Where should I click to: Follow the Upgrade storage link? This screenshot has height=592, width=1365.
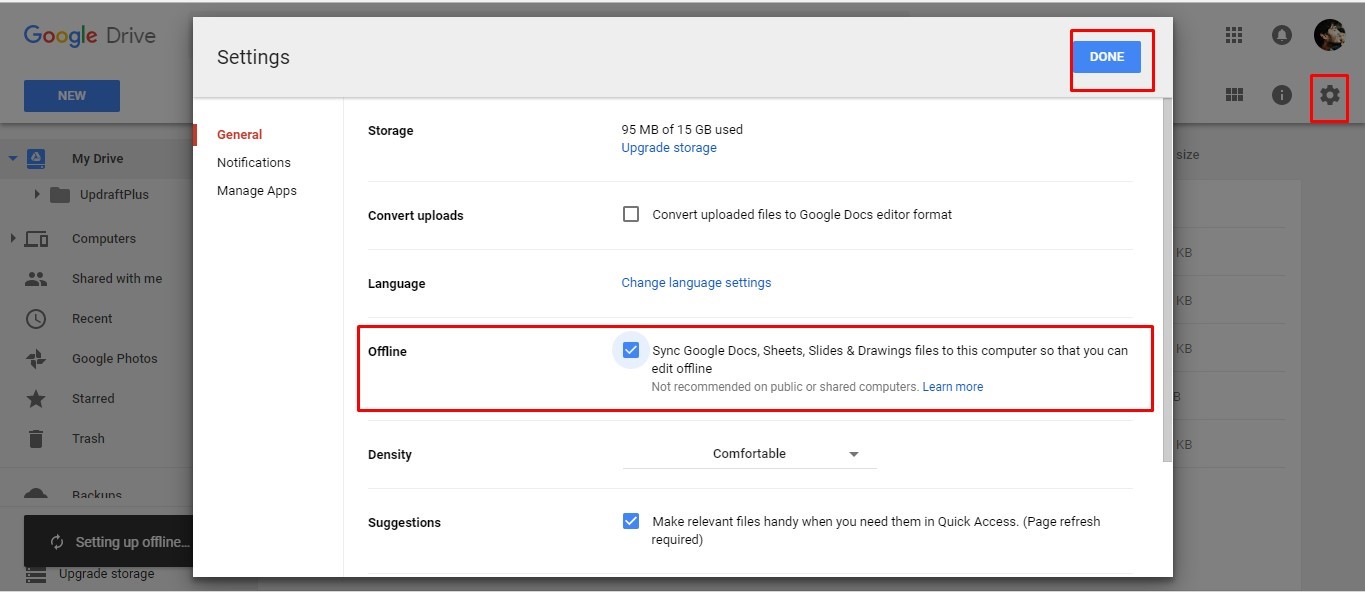point(669,147)
